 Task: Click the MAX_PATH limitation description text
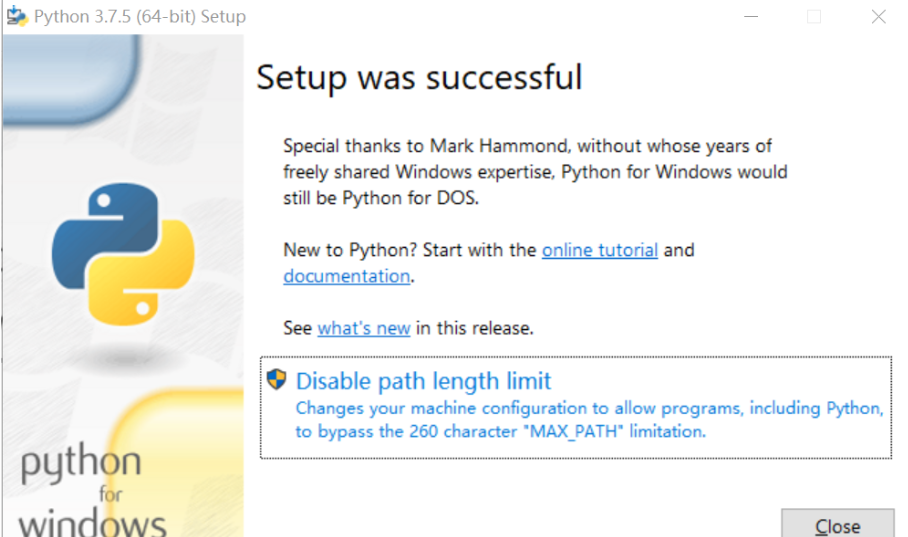click(589, 420)
